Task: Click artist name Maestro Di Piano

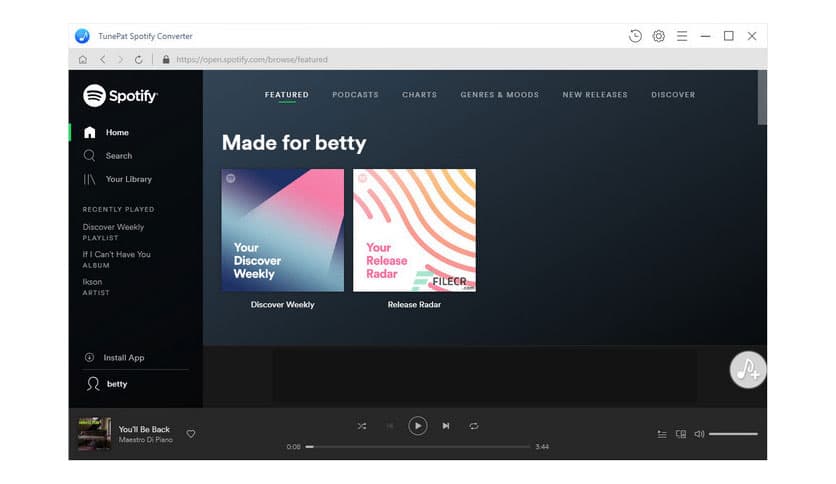Action: pos(146,440)
